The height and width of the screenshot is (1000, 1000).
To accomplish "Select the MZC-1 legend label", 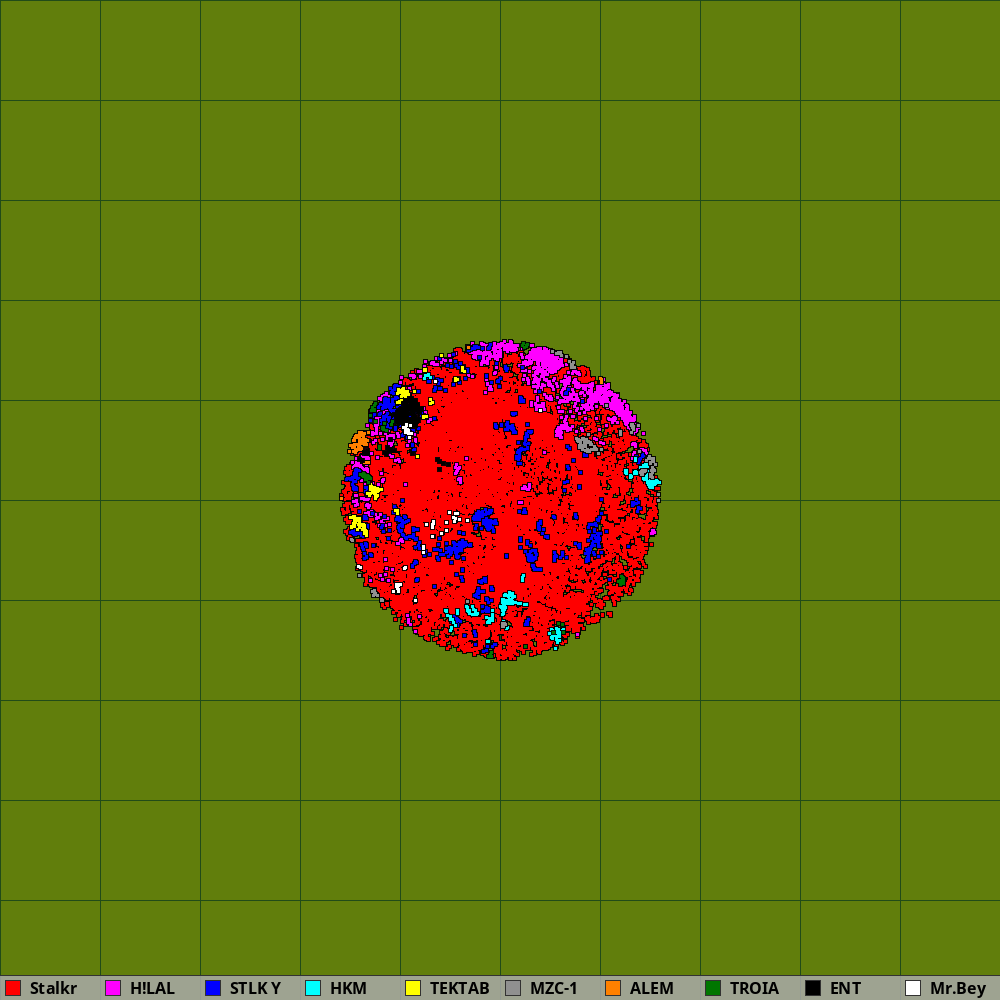I will coord(554,988).
